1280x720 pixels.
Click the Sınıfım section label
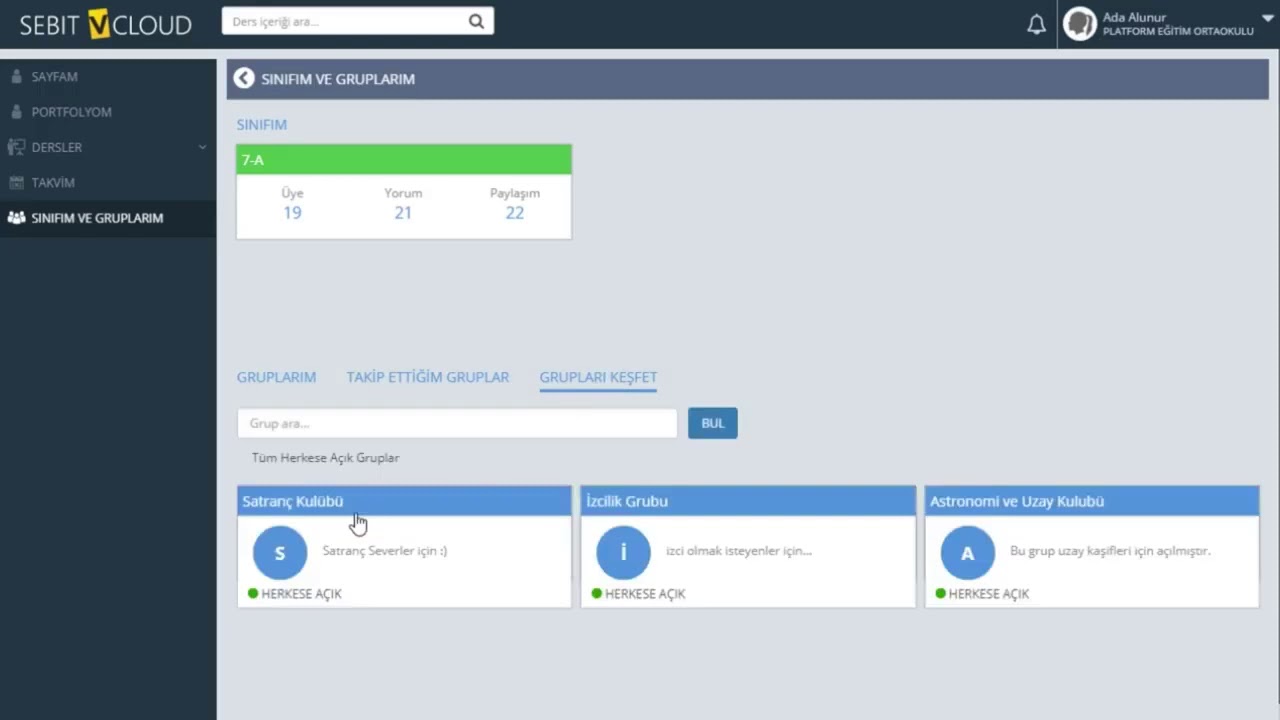262,125
